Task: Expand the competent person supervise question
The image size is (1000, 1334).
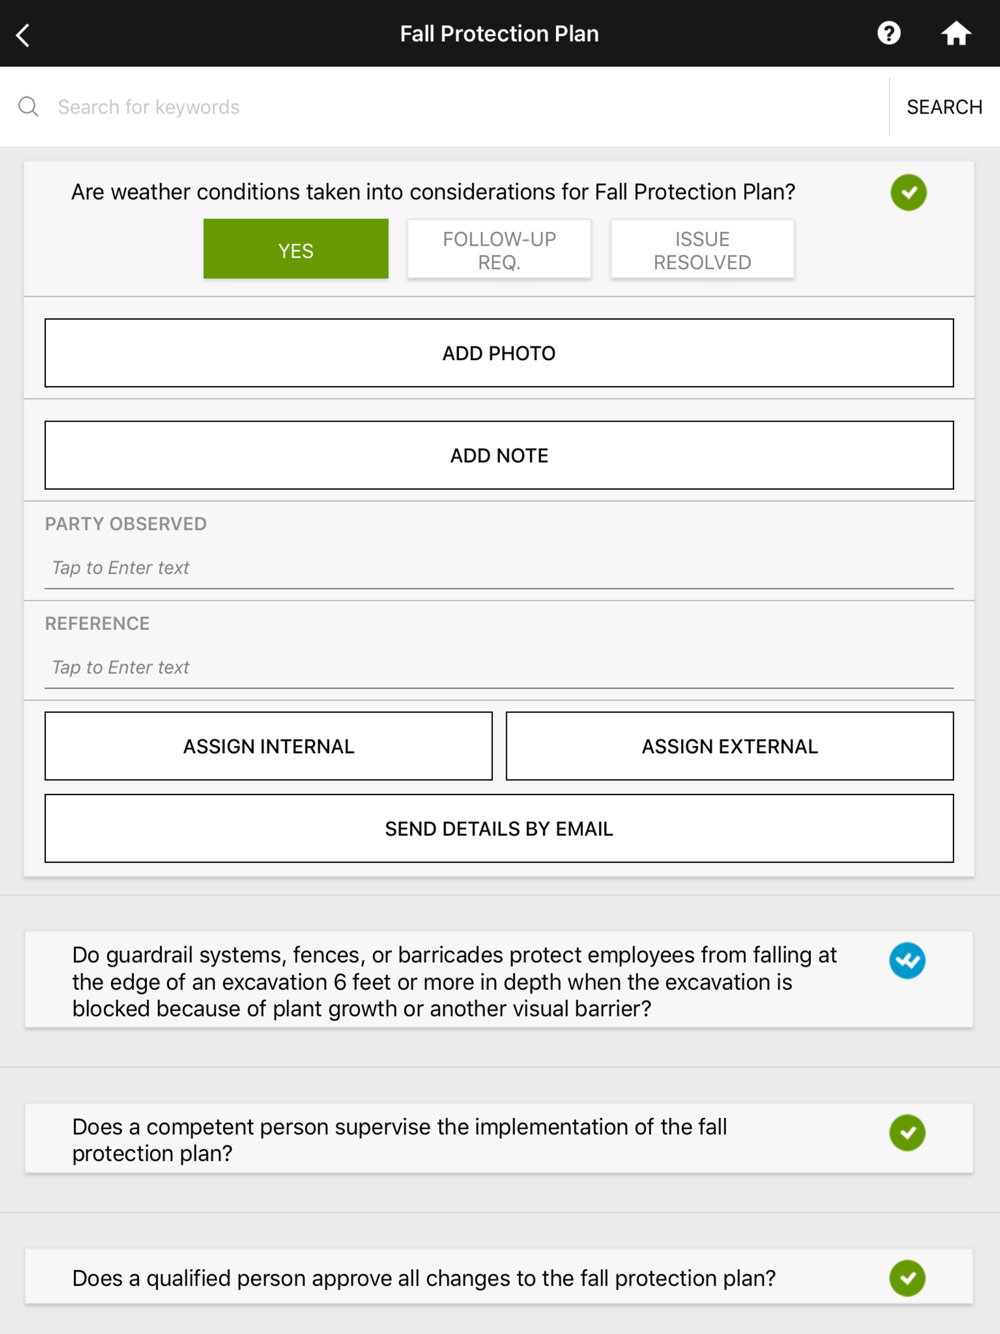Action: 499,1139
